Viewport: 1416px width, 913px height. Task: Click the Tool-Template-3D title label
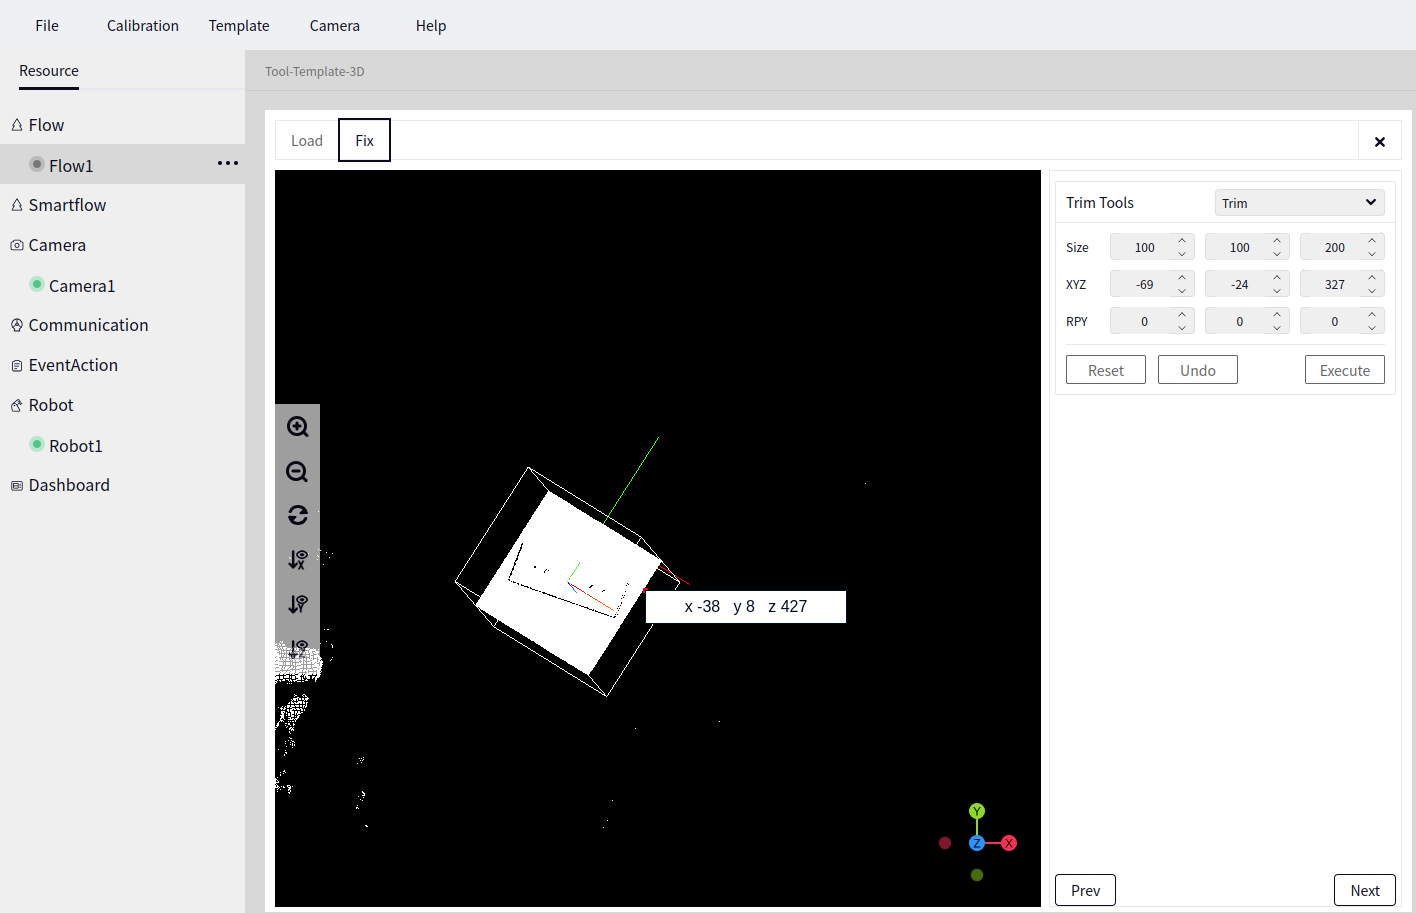pos(315,71)
